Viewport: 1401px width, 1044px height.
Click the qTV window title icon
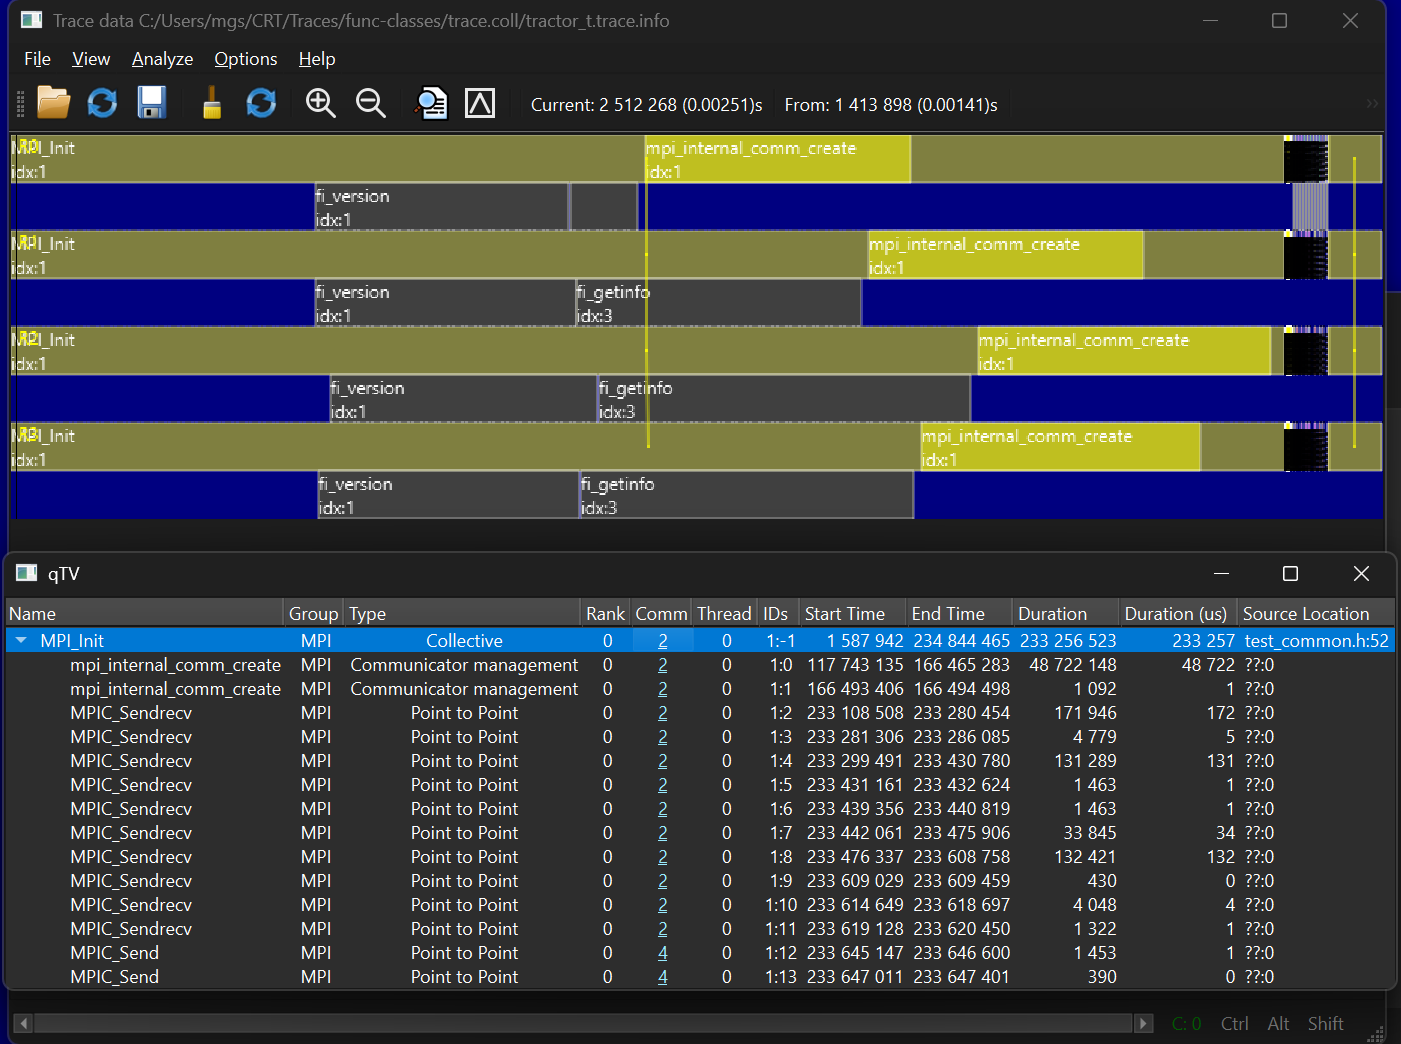click(x=27, y=573)
